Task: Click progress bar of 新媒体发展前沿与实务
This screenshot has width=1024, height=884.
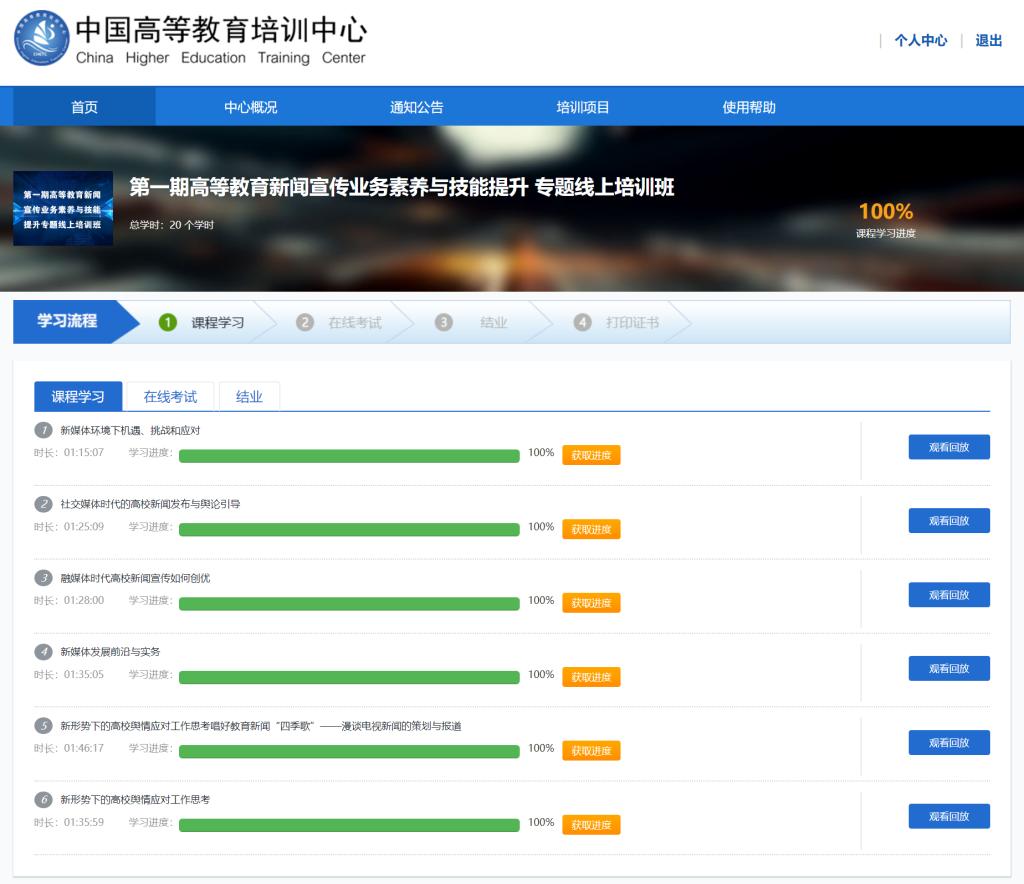Action: click(349, 677)
